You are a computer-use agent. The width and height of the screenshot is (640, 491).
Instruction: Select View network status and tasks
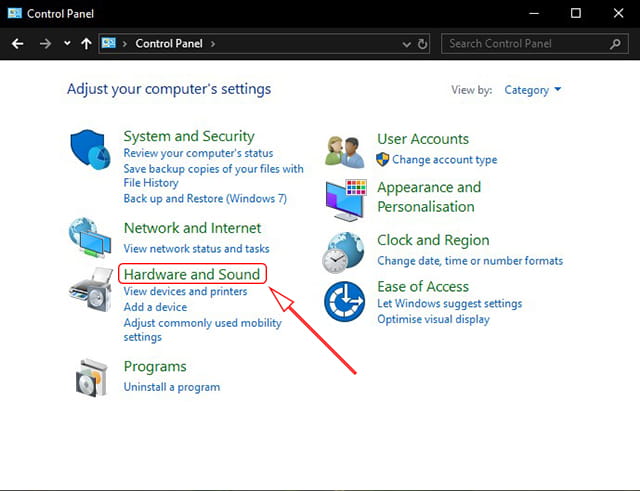(196, 249)
